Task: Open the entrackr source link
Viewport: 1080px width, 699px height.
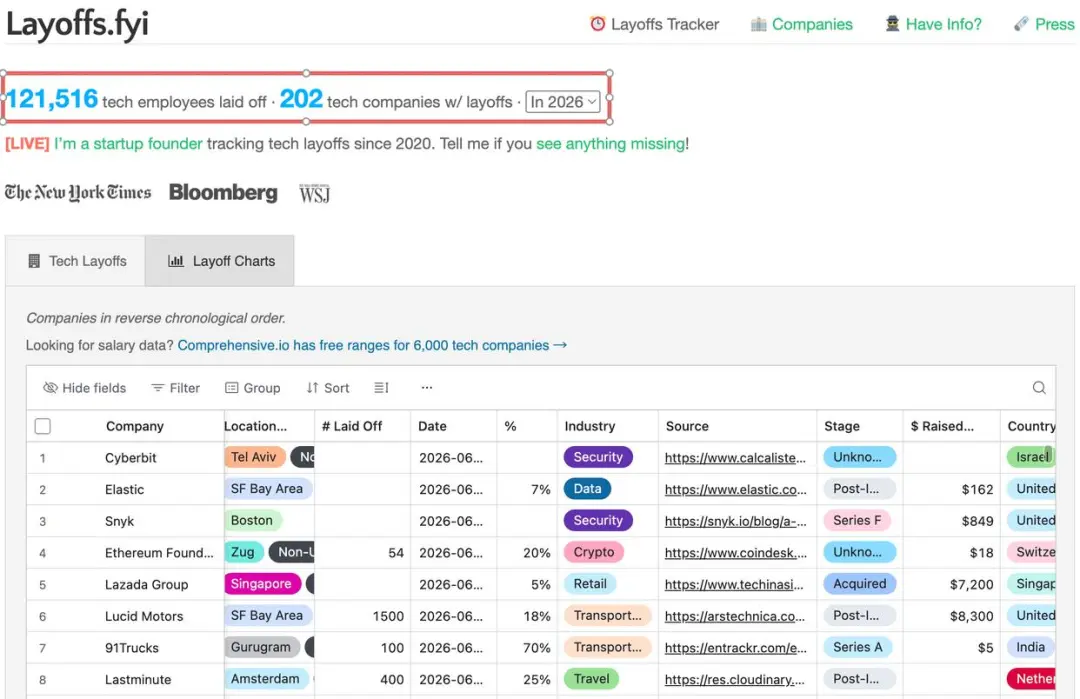Action: pos(735,648)
